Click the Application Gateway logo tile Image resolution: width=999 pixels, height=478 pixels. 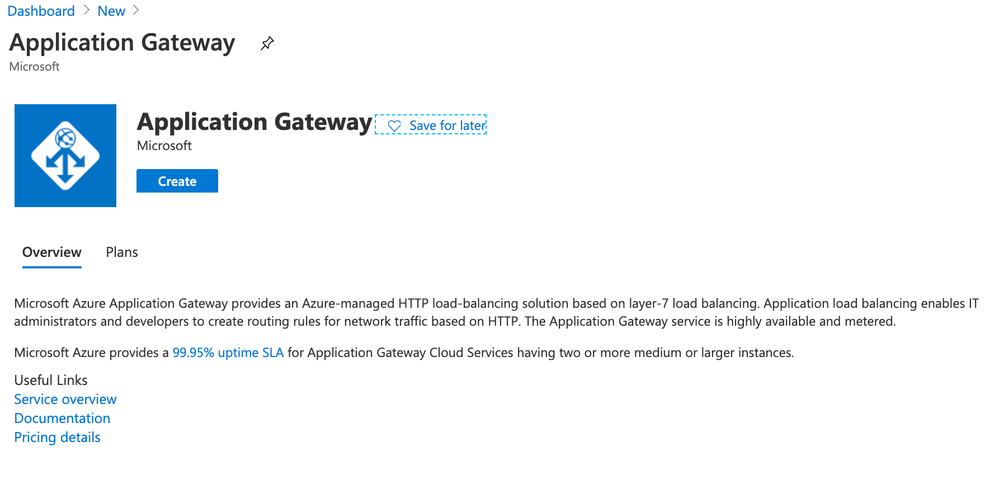coord(65,156)
